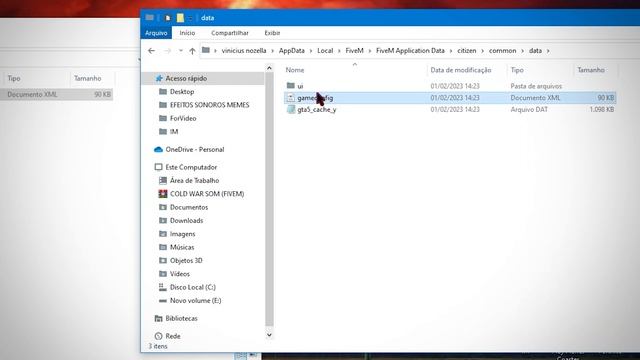Select 'Documento XML' row in background window

click(x=56, y=94)
